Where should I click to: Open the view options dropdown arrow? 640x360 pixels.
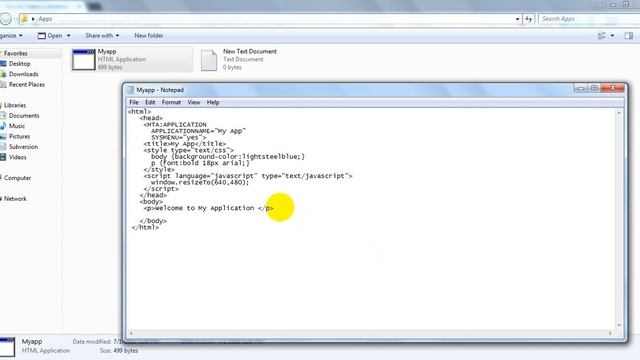612,36
